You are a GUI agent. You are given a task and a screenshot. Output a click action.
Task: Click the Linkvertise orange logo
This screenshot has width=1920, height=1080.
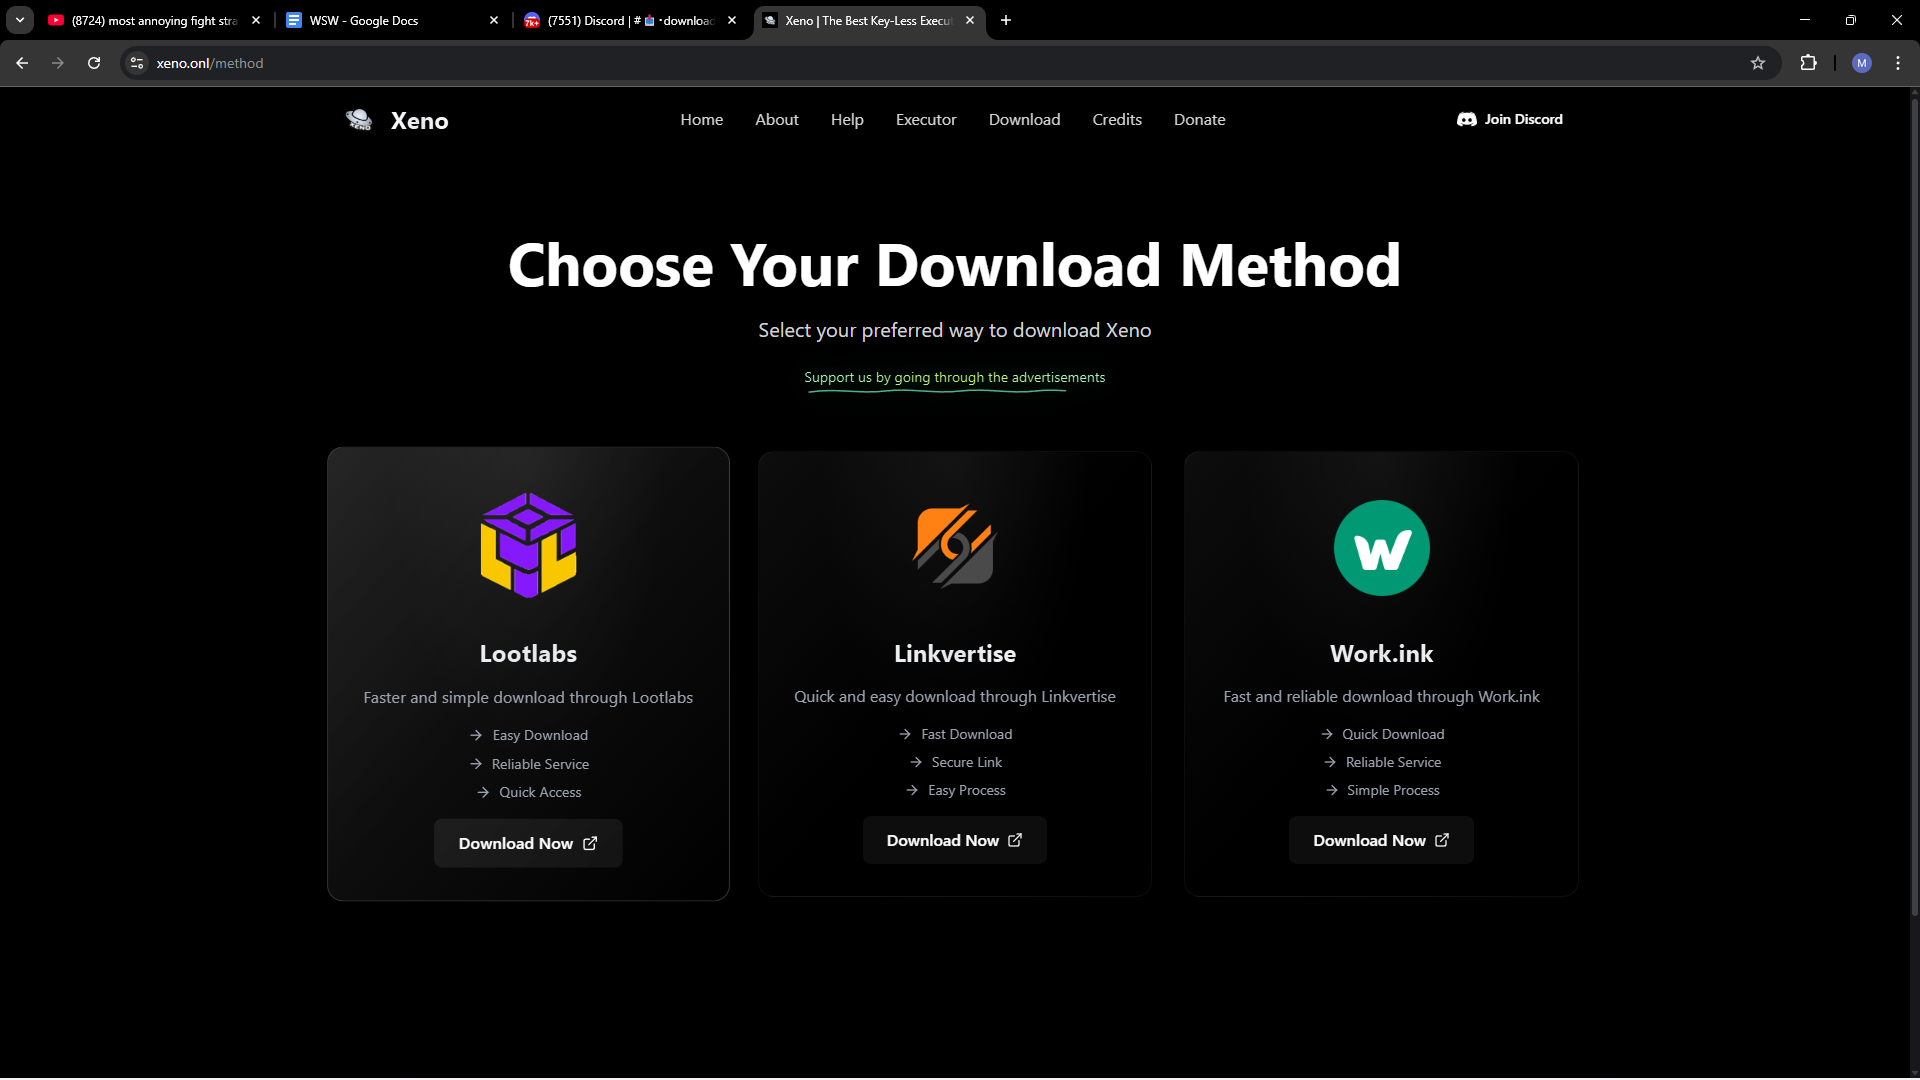[954, 545]
